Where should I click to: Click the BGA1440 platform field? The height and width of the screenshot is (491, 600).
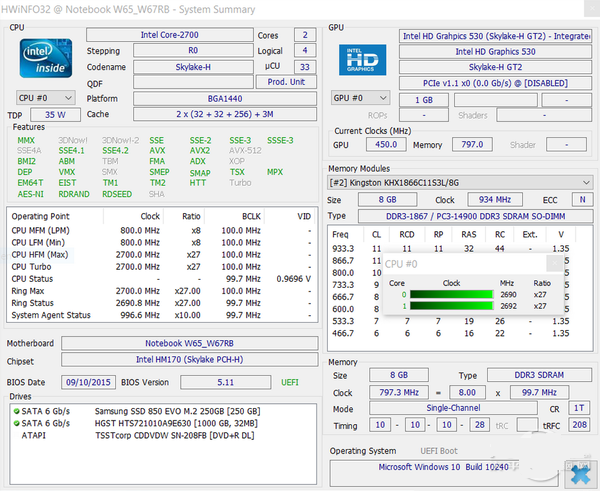click(x=225, y=99)
